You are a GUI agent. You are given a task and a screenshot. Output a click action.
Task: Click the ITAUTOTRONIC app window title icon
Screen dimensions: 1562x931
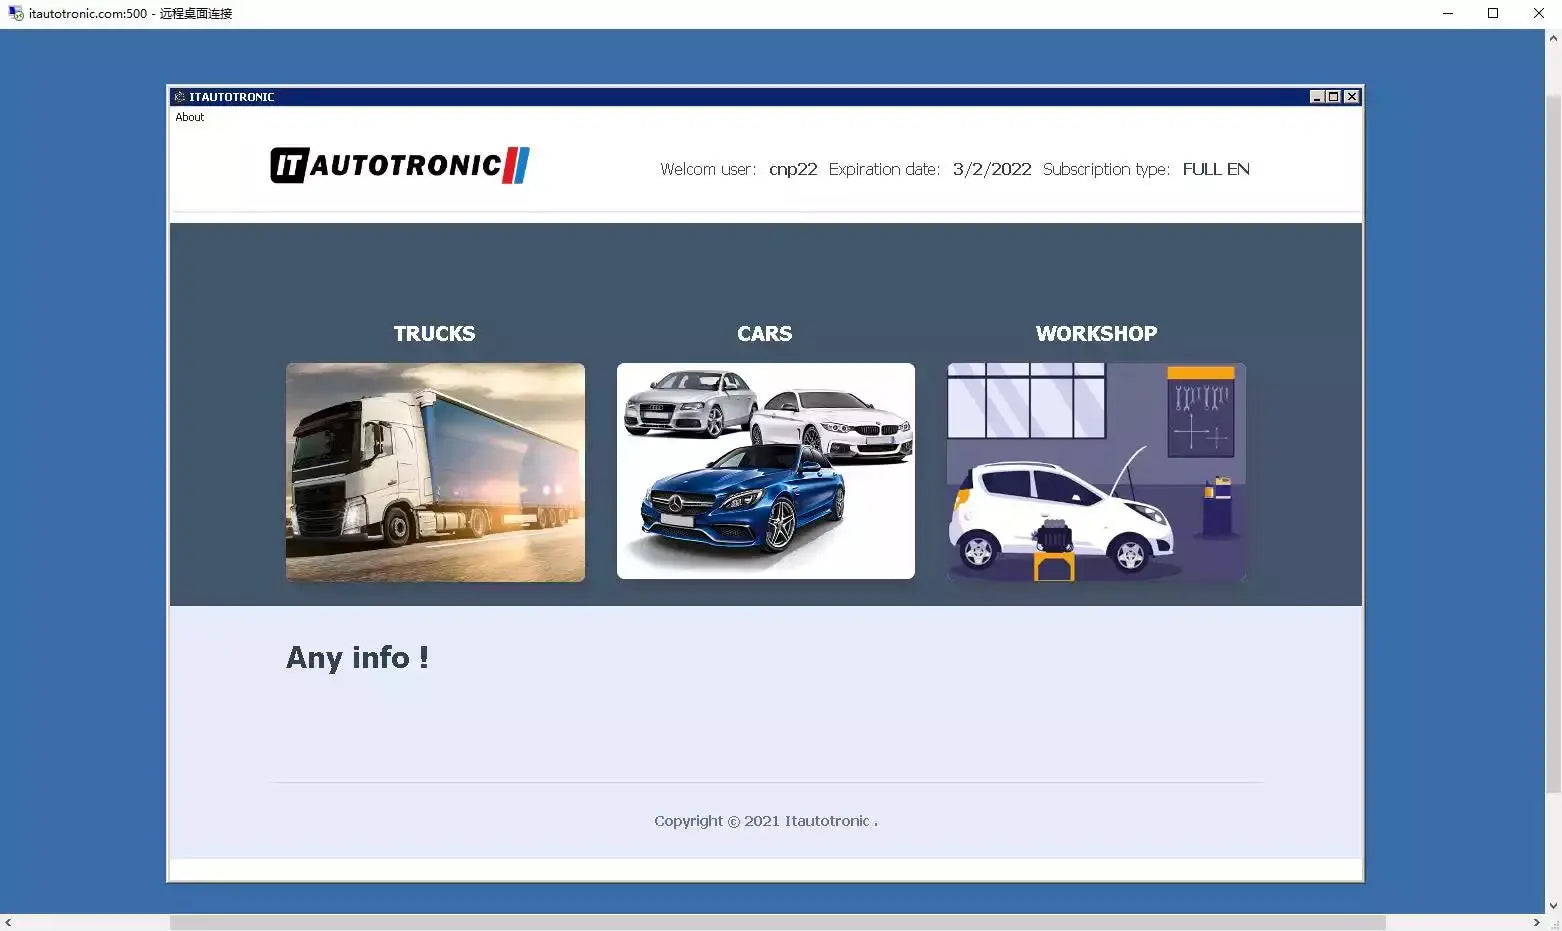(x=180, y=97)
